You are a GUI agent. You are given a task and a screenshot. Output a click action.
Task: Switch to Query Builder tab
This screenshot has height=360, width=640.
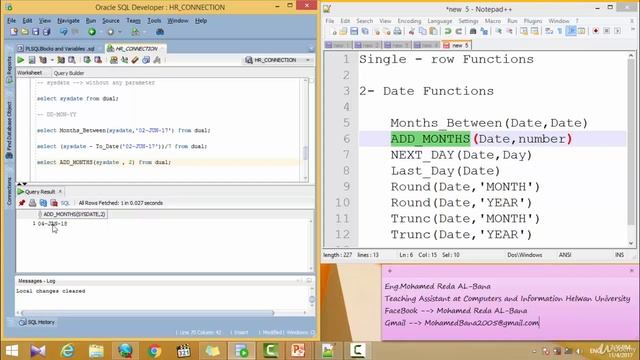[69, 73]
